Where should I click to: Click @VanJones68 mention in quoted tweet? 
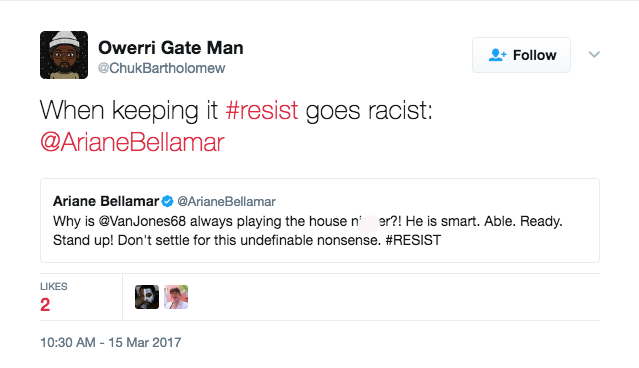coord(142,221)
